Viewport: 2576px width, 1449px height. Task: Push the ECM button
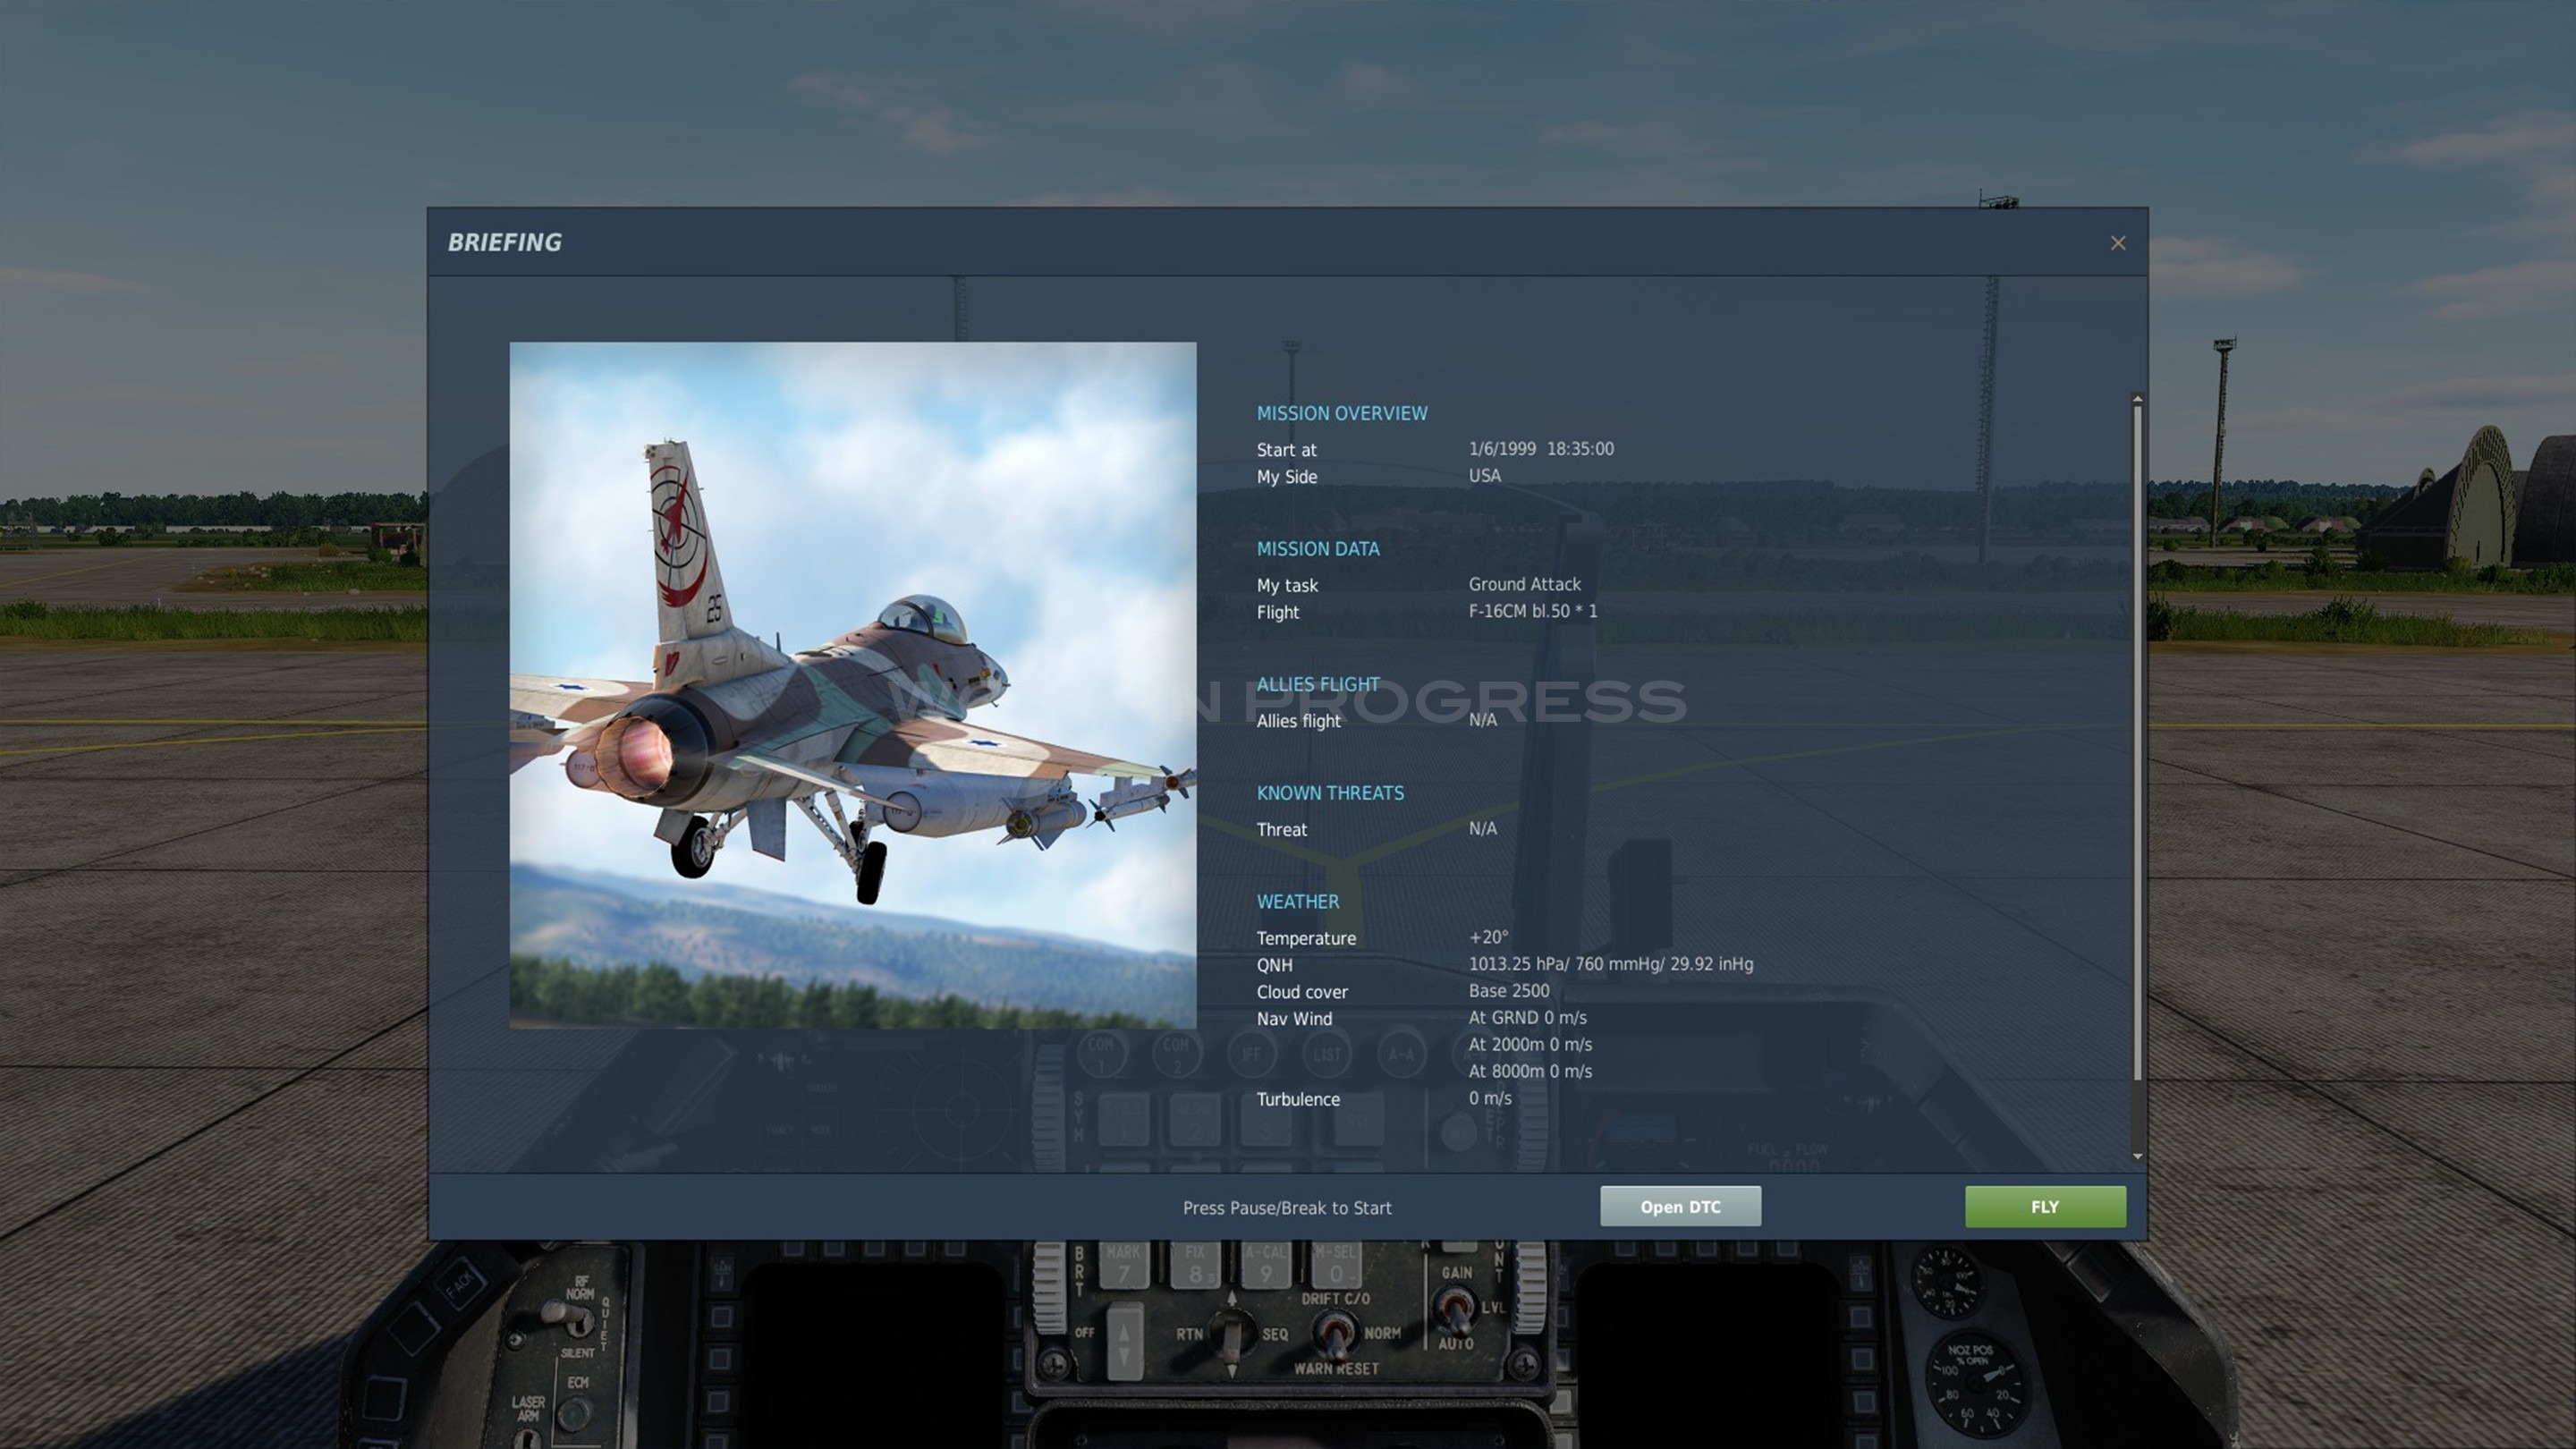(x=573, y=1414)
